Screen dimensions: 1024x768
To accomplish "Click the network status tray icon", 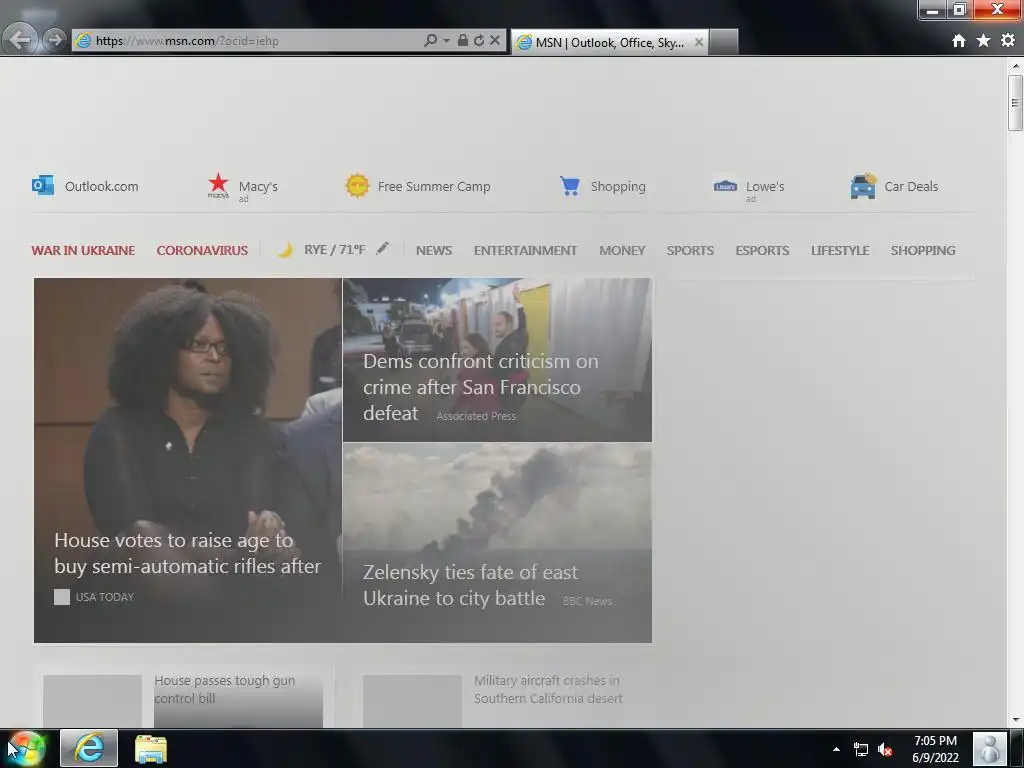I will [861, 749].
